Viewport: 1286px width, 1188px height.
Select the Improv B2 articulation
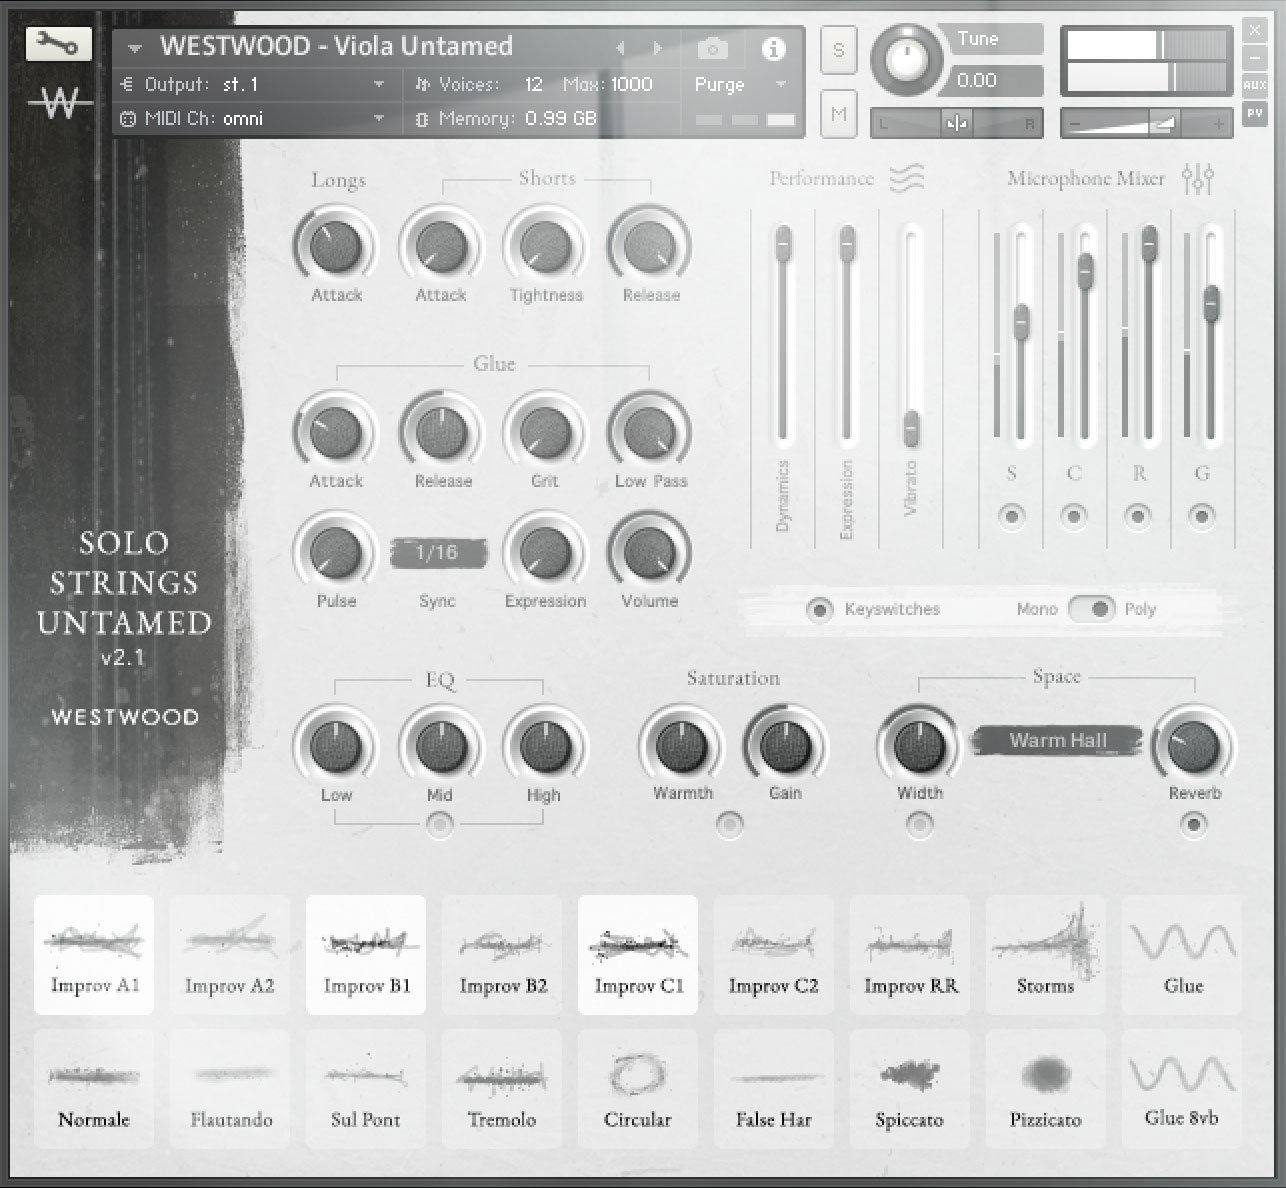click(502, 954)
